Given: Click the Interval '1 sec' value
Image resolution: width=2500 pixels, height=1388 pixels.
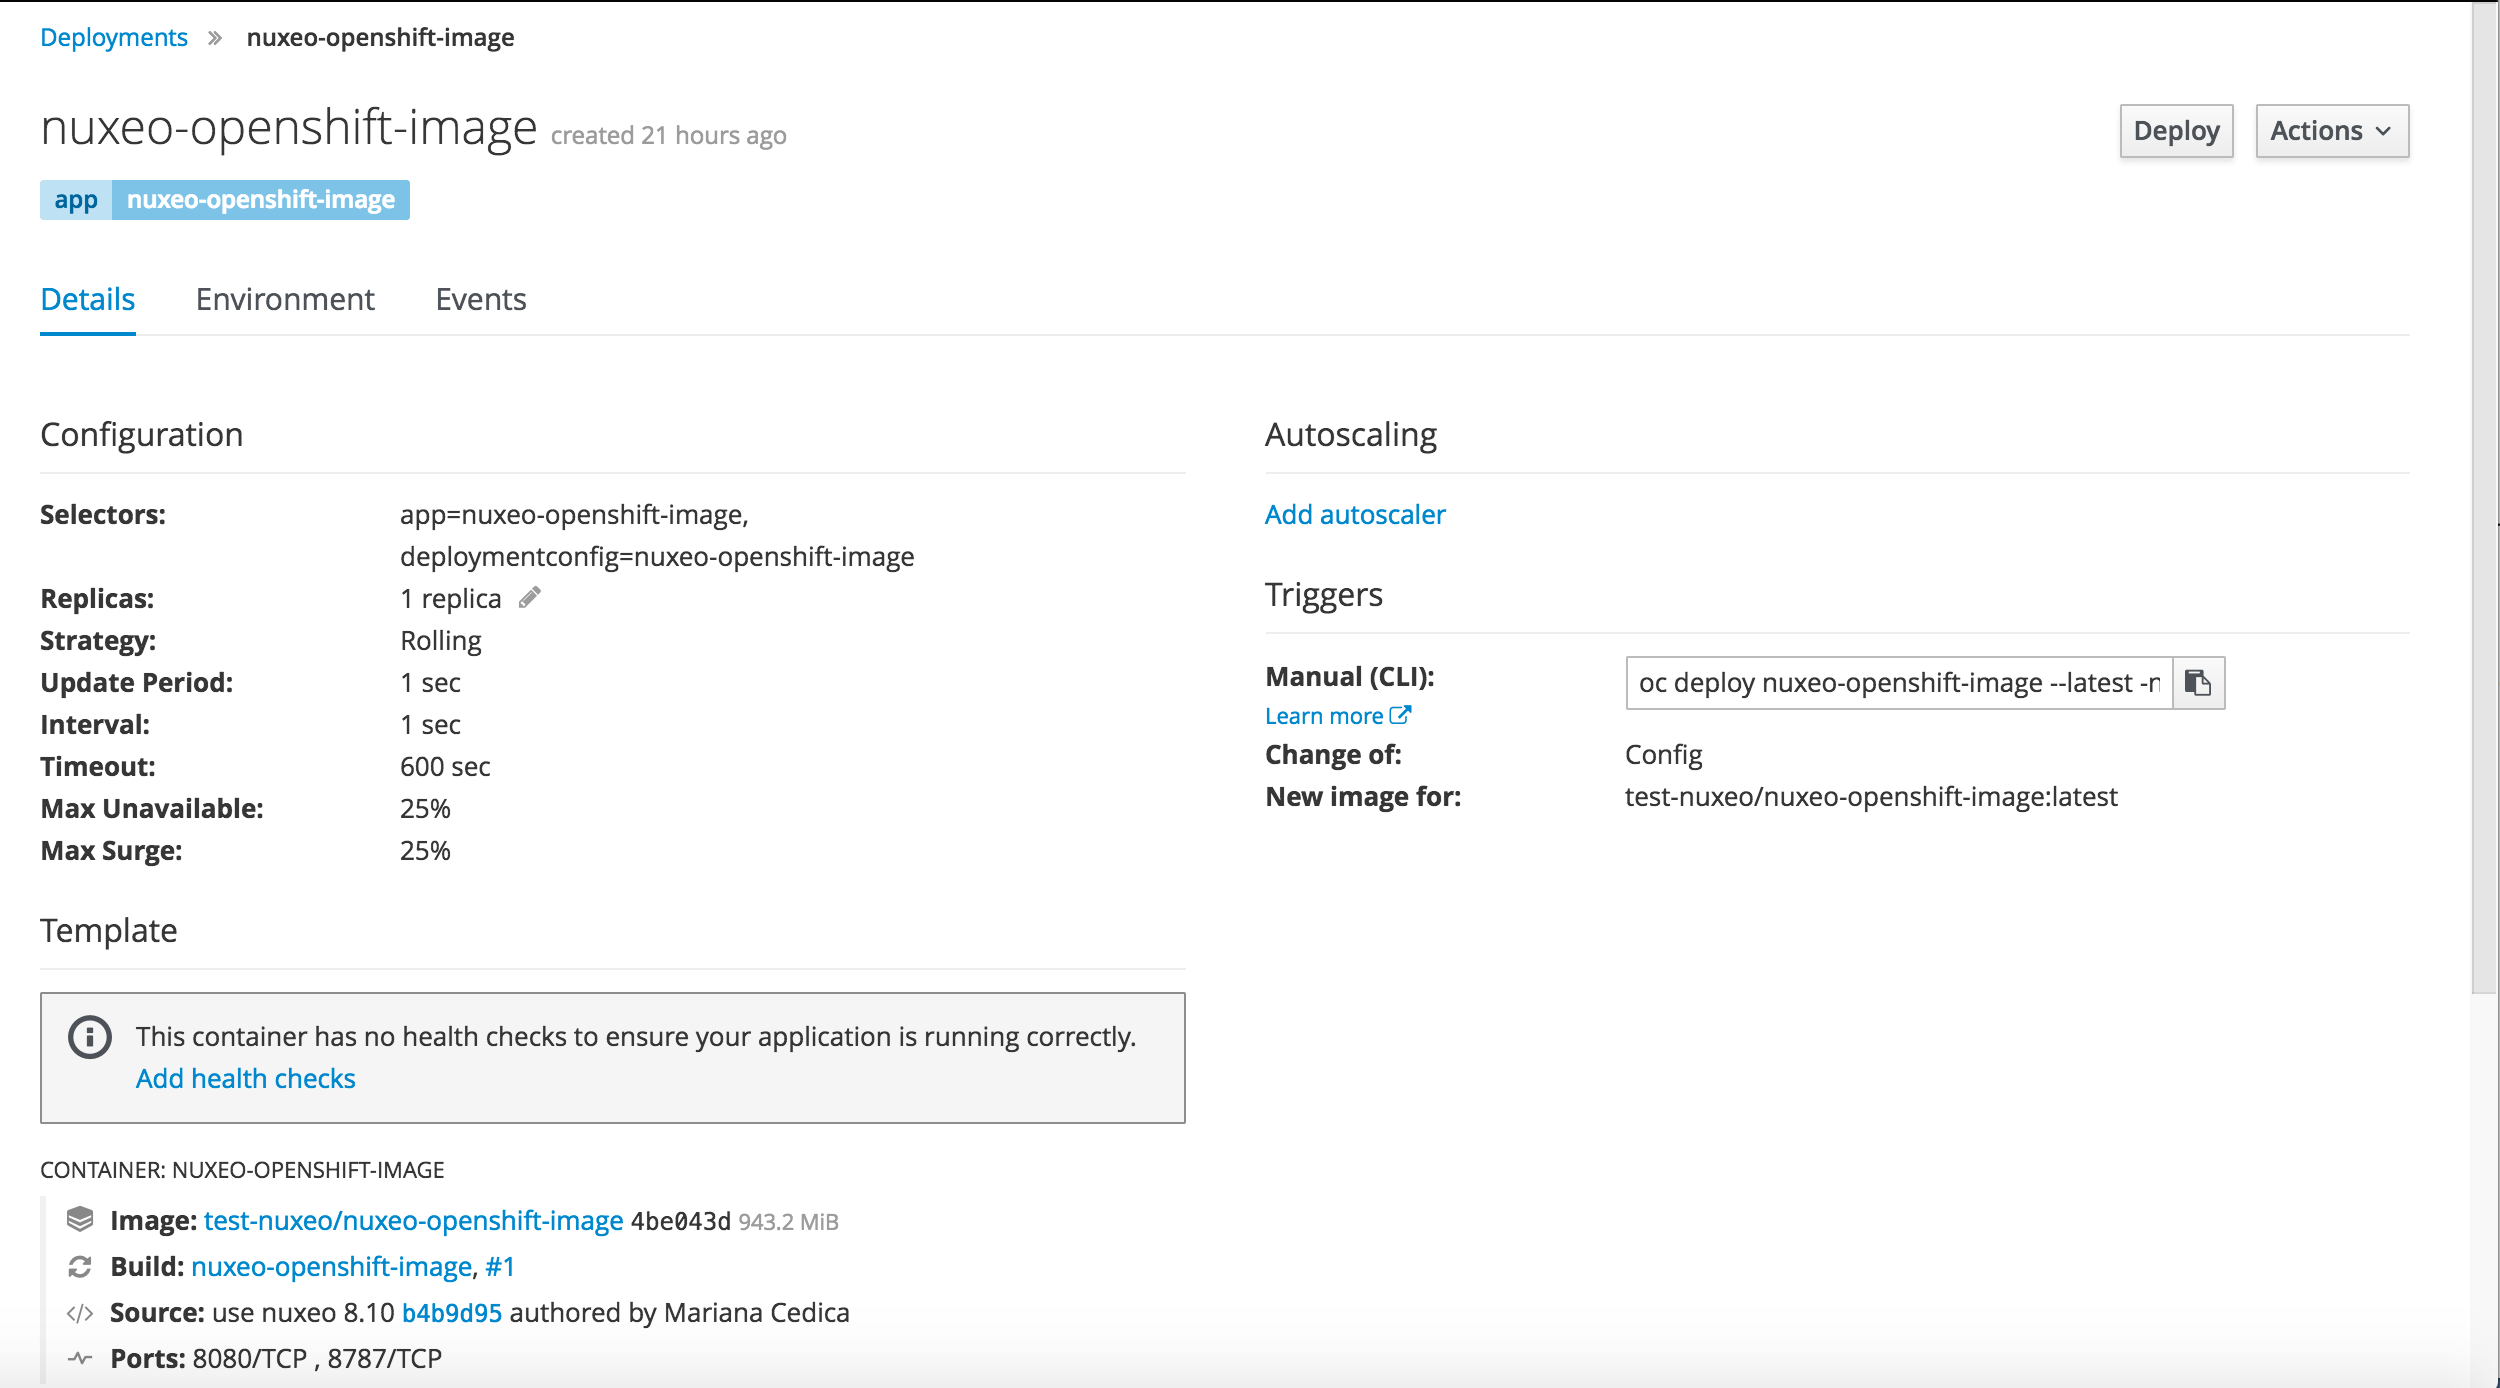Looking at the screenshot, I should pos(430,724).
